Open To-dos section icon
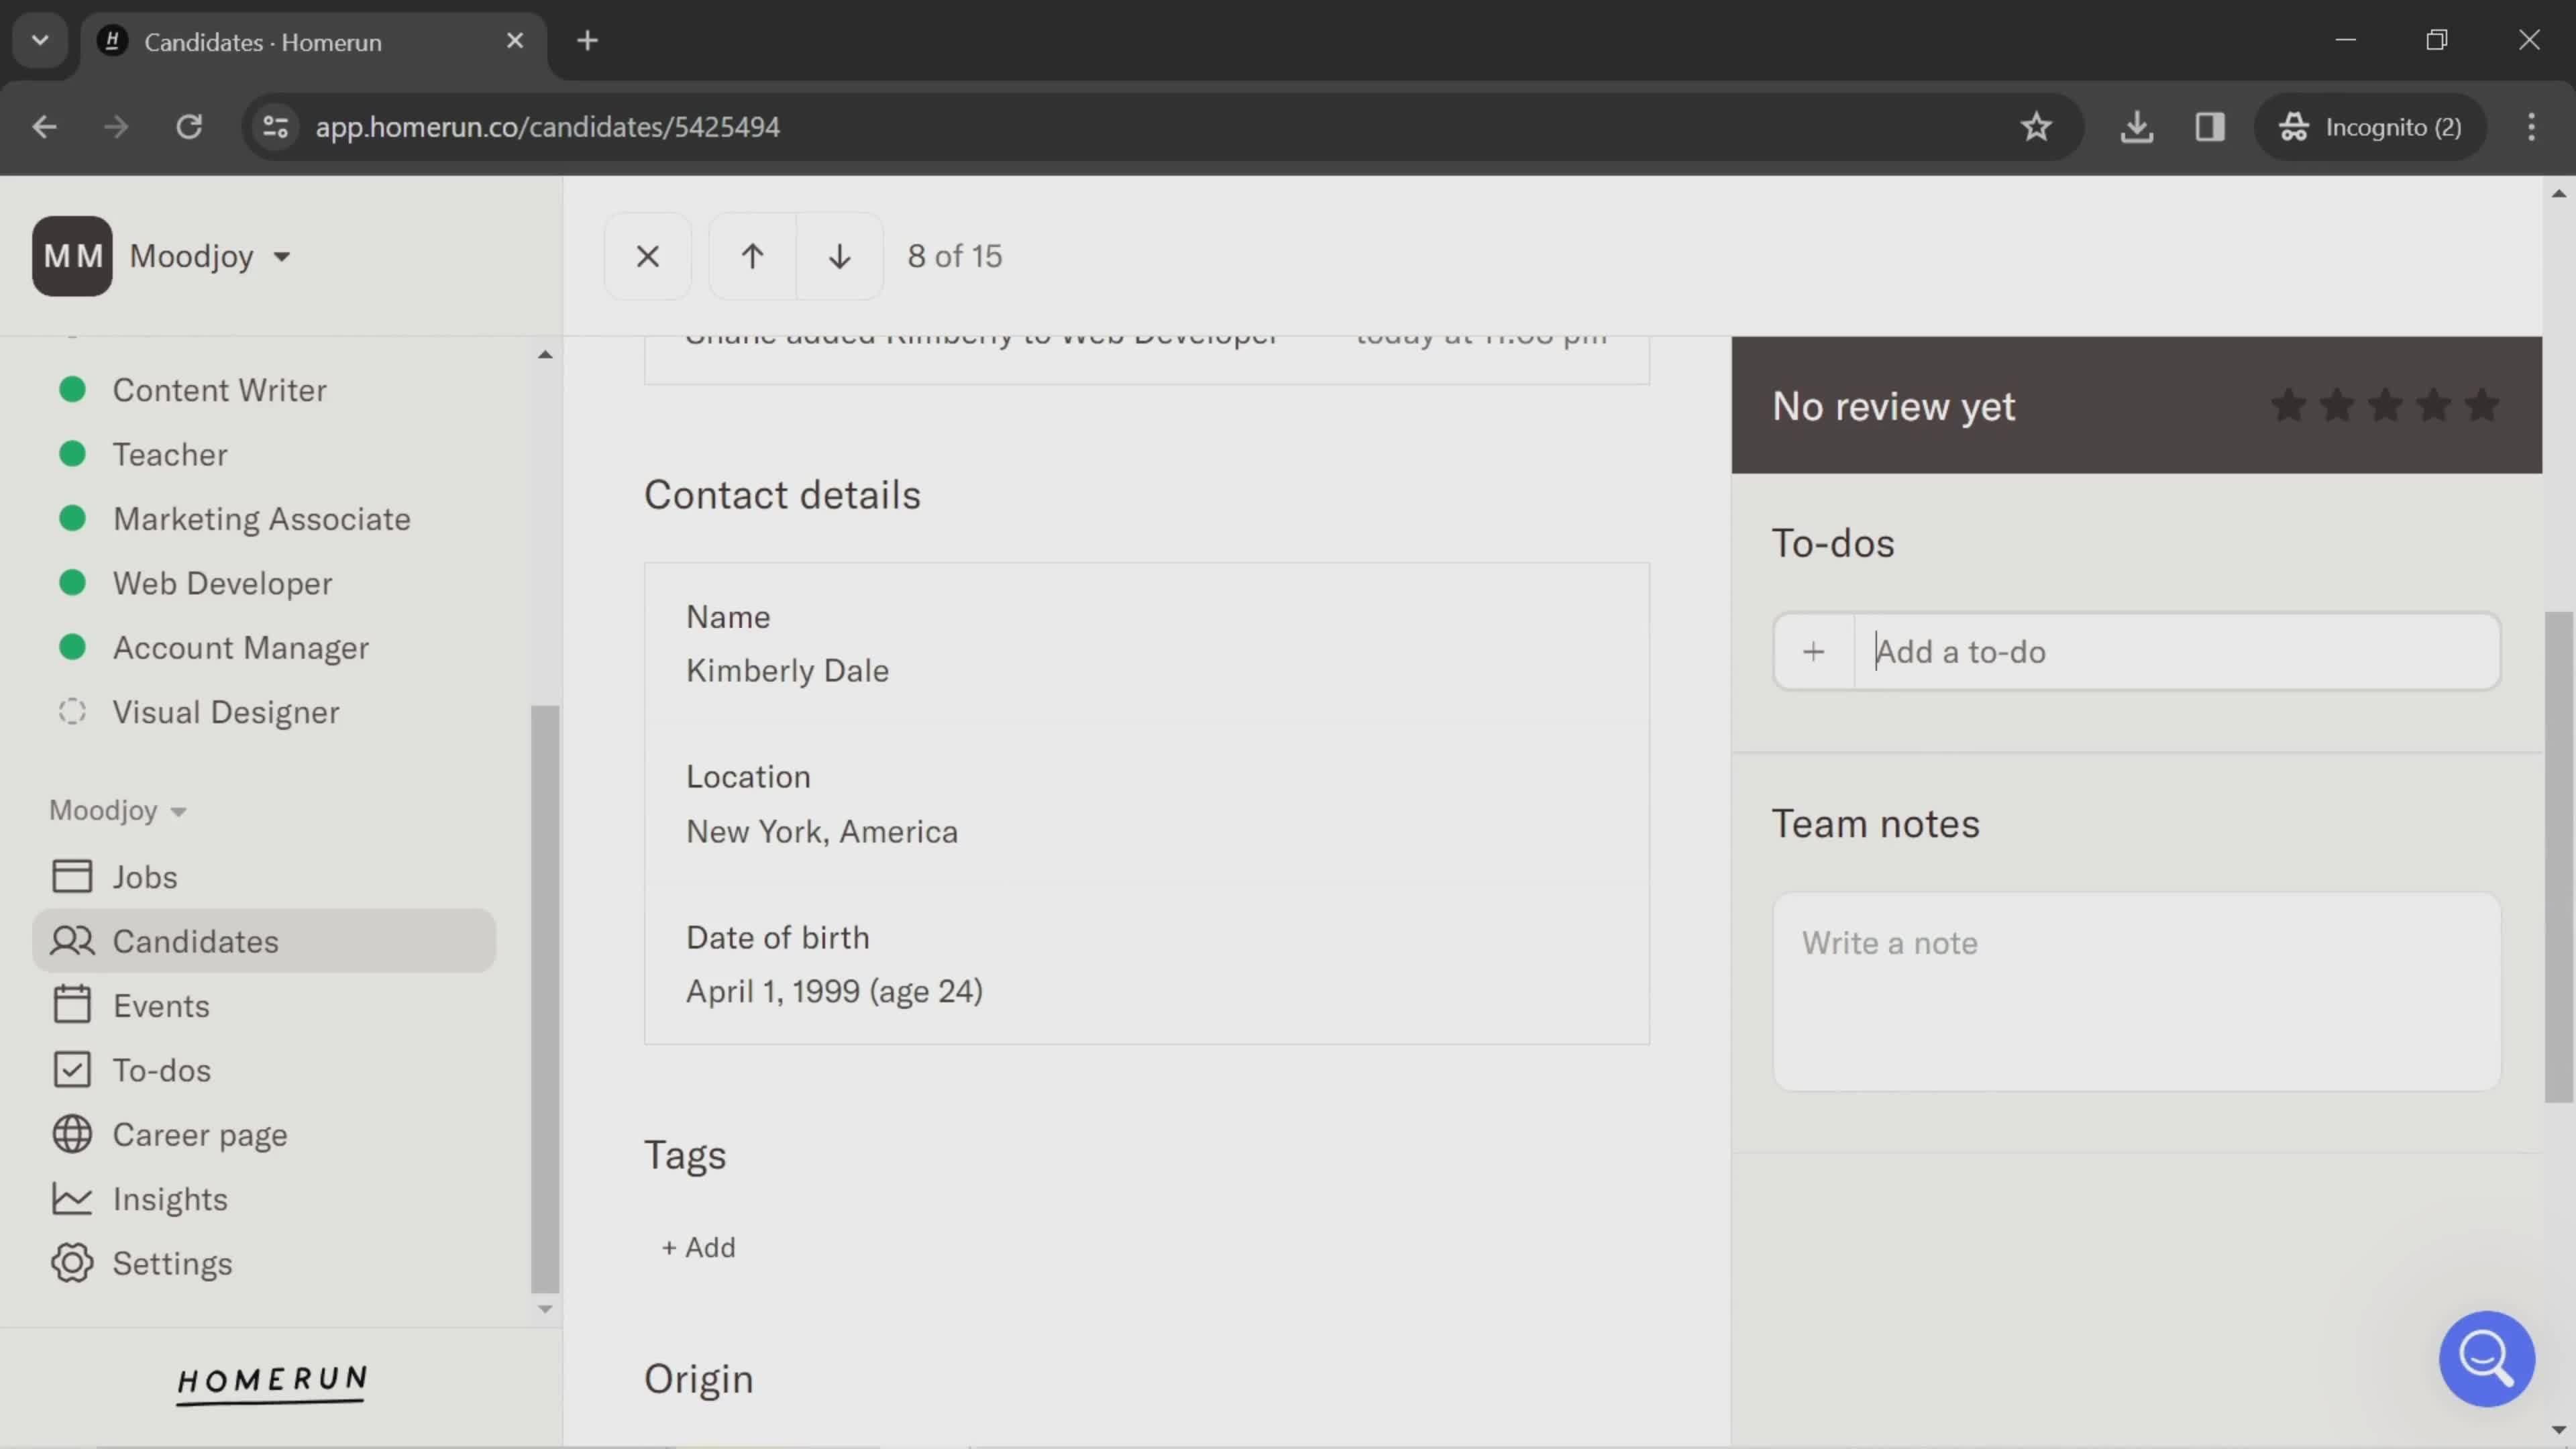 coord(70,1069)
